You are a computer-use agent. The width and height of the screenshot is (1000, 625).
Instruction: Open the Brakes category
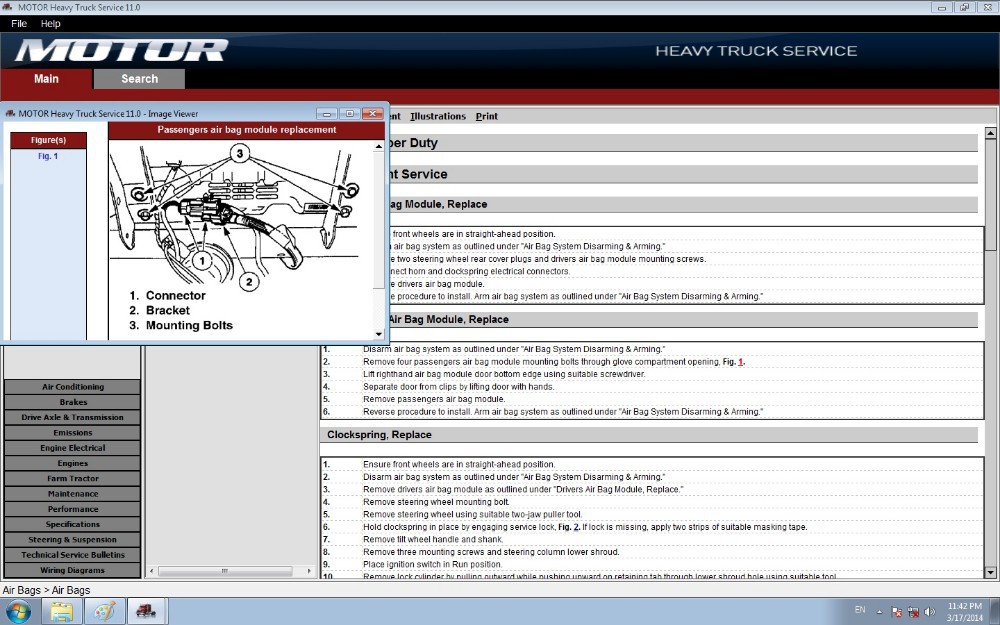click(x=73, y=402)
